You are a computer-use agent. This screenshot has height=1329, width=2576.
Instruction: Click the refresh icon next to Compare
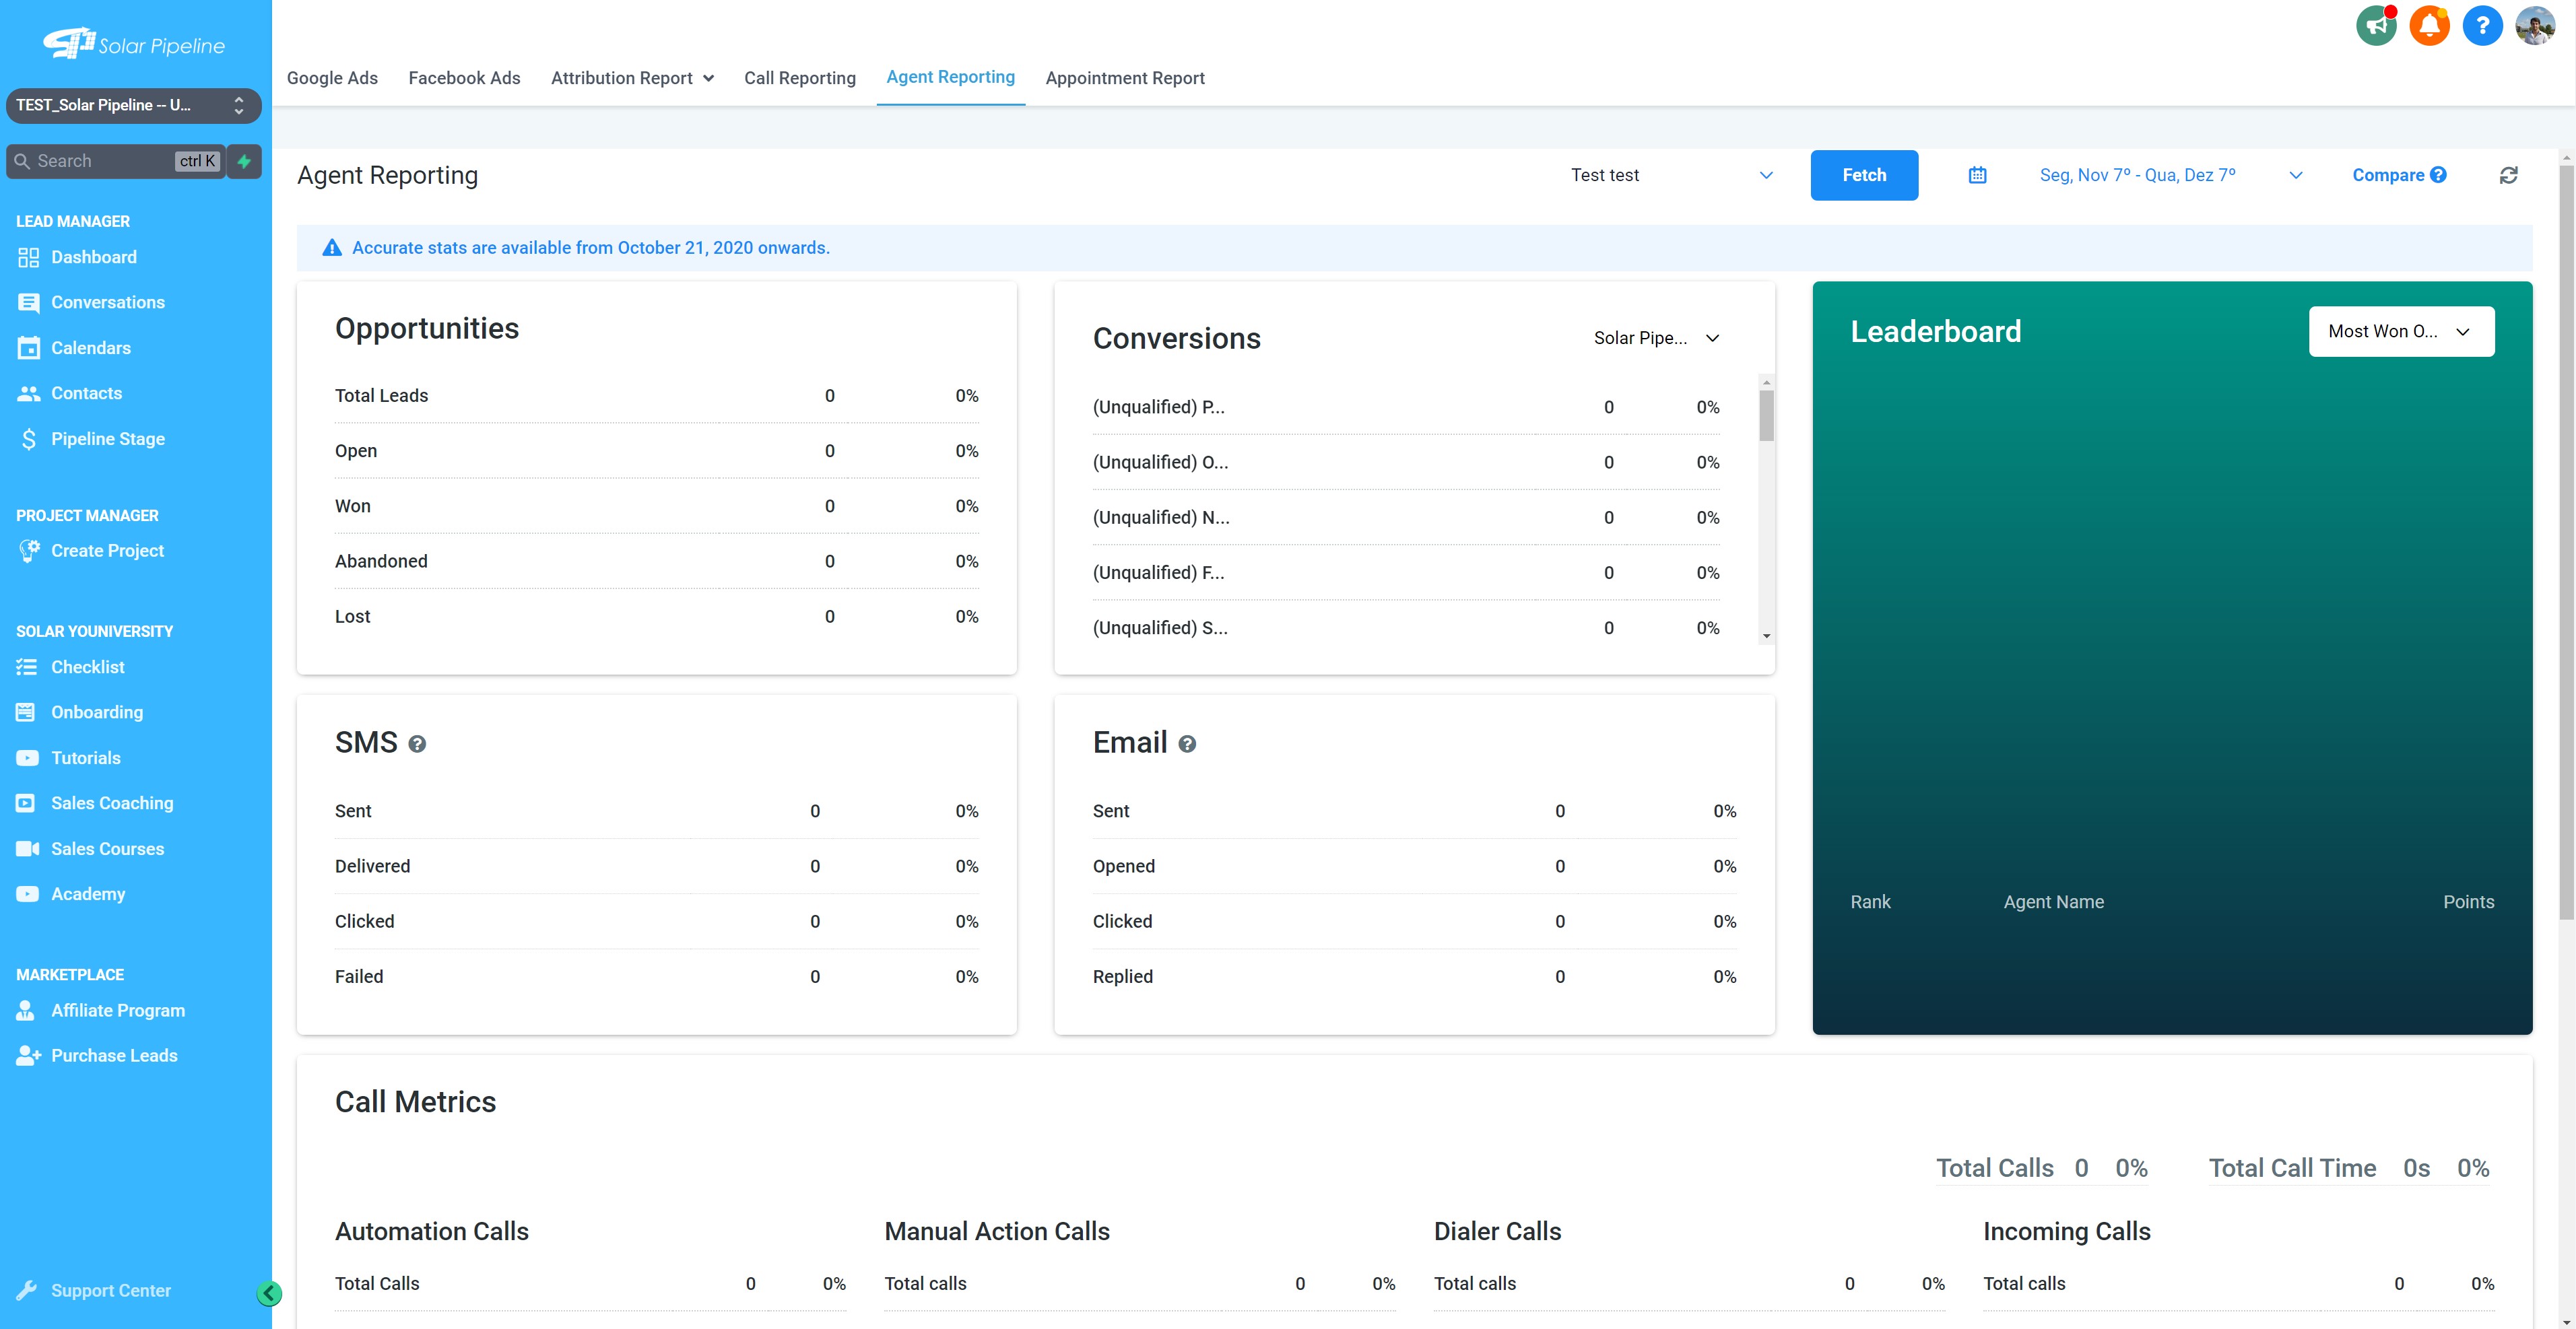(2508, 175)
